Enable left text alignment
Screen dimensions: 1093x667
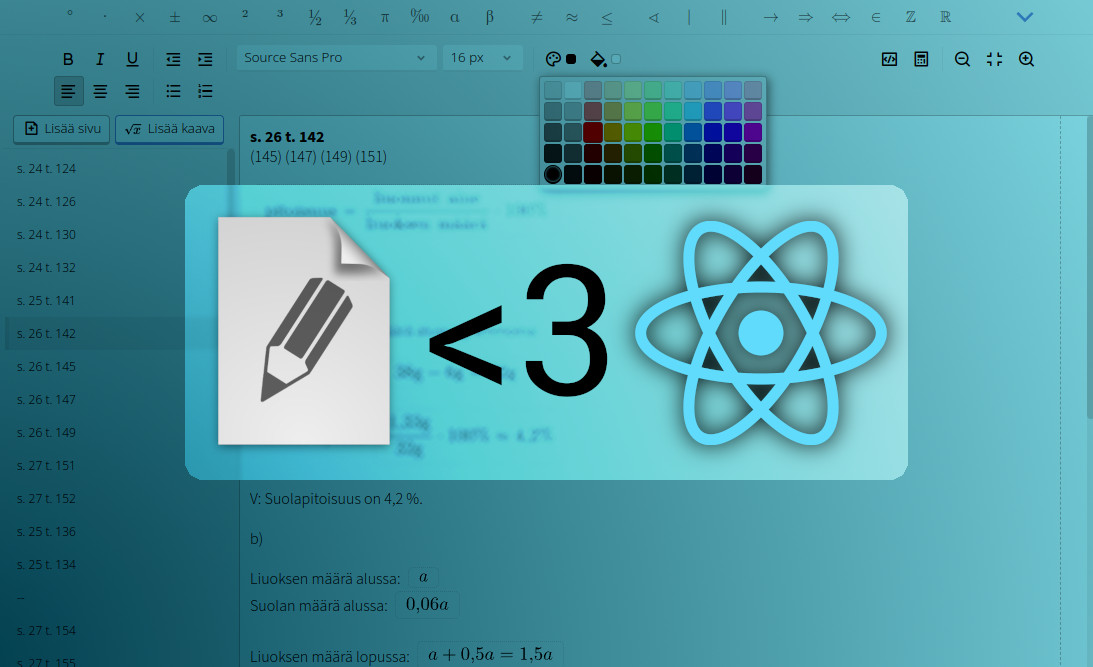(68, 91)
